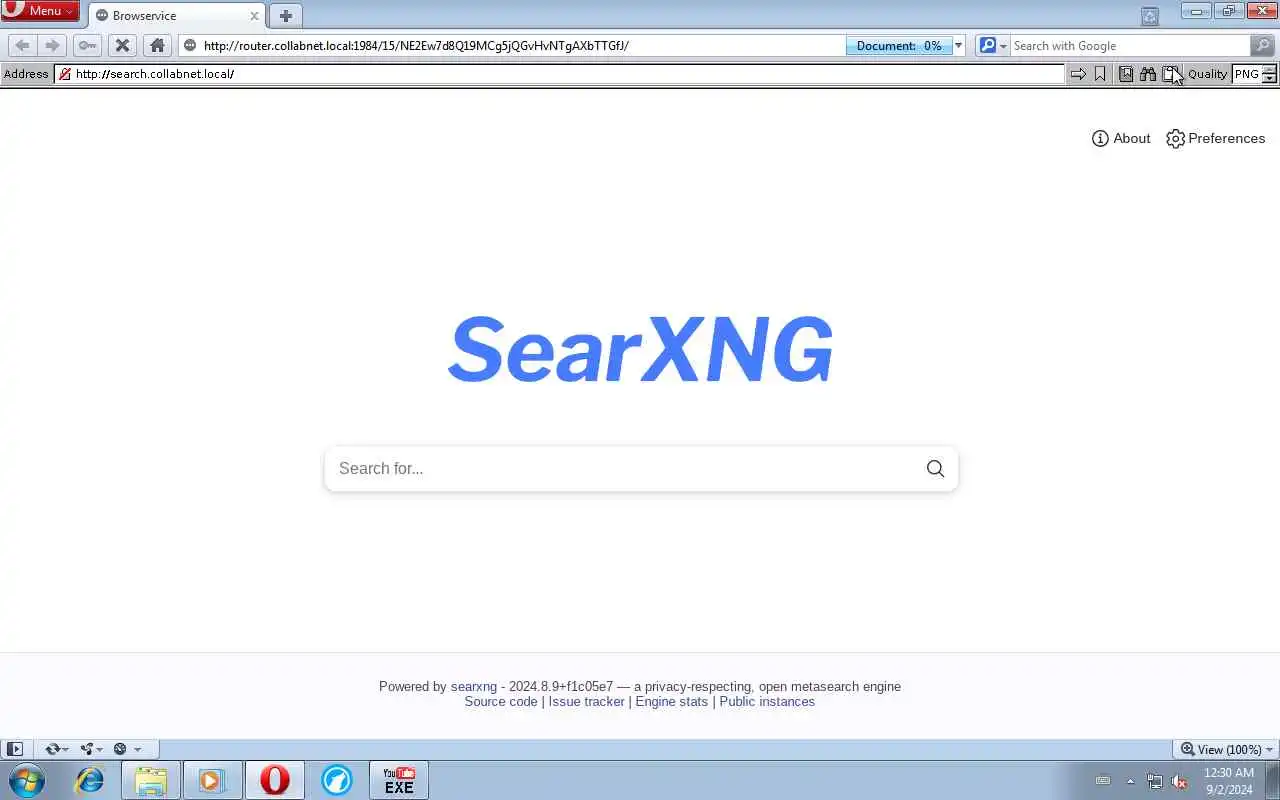Click the closed tabs trash icon
The width and height of the screenshot is (1280, 800).
(x=1150, y=16)
